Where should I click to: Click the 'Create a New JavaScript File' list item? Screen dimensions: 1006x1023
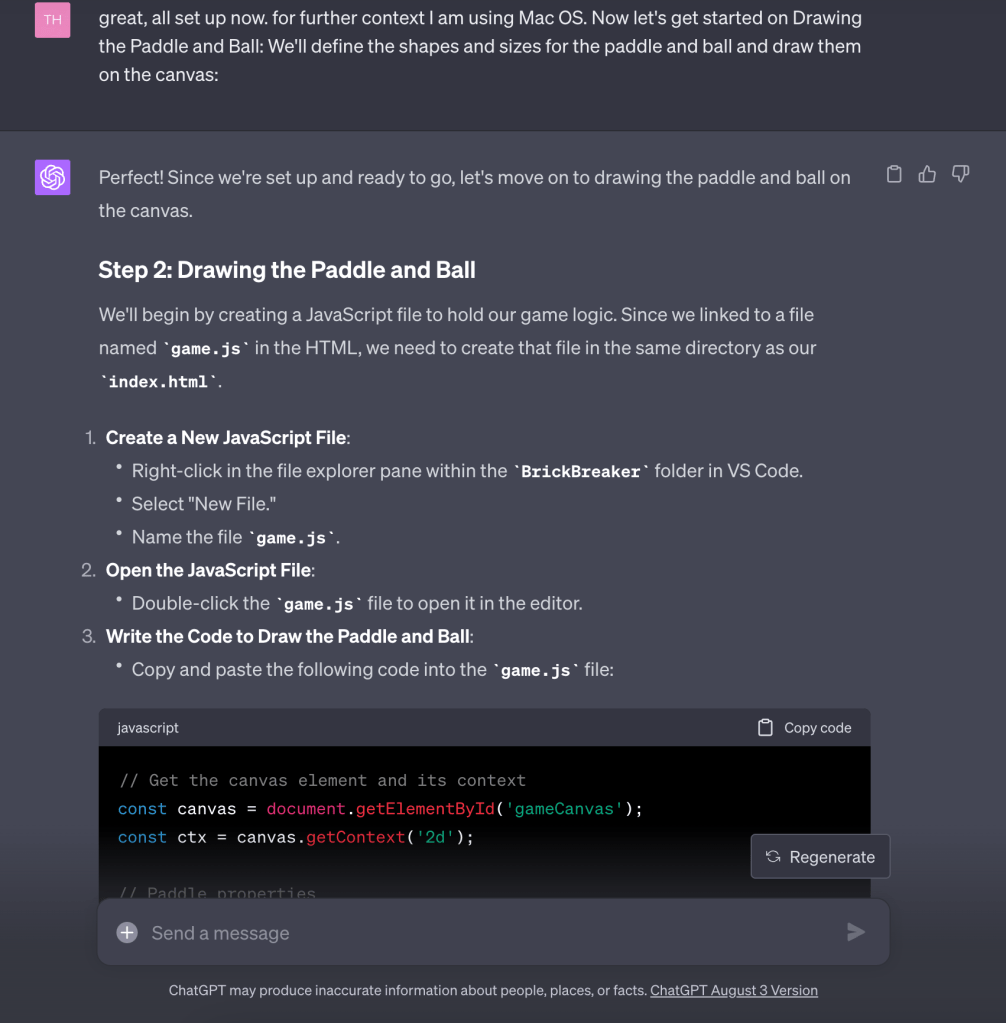coord(228,438)
